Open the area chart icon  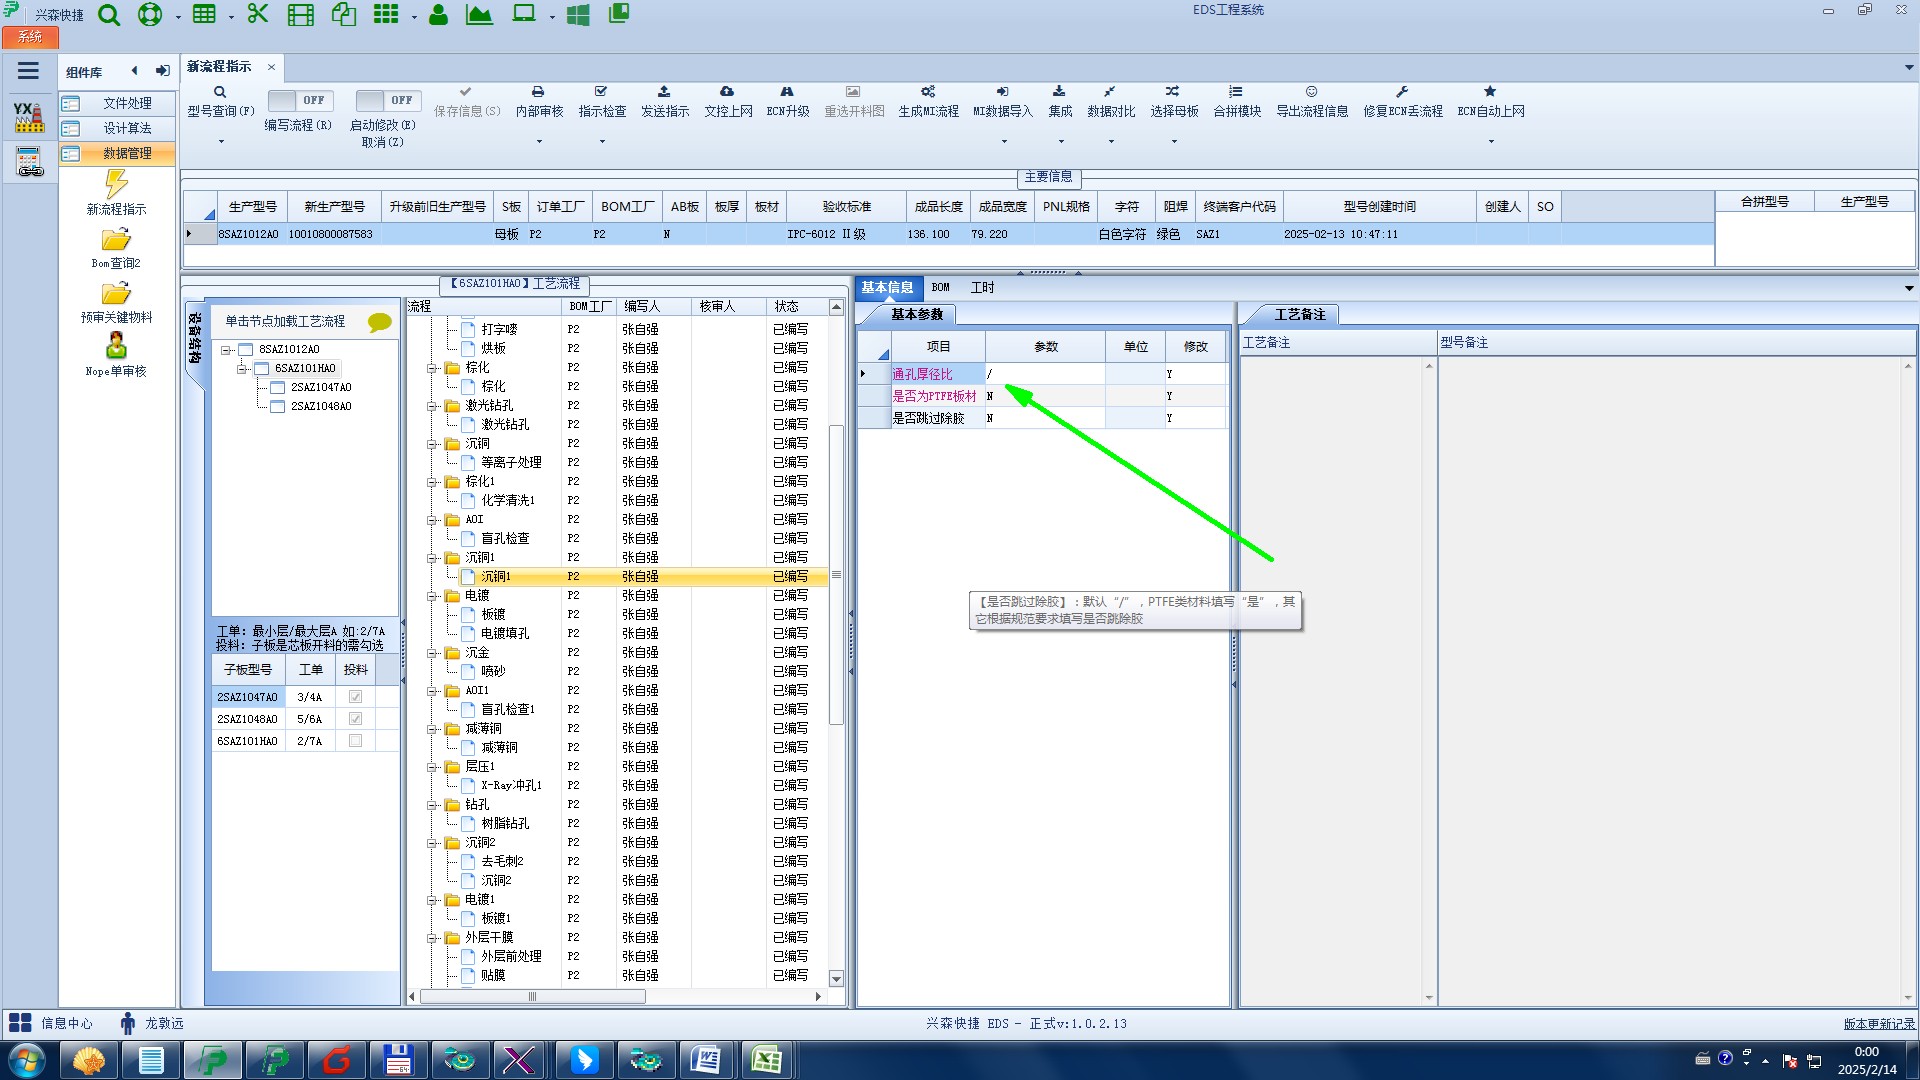pos(479,15)
